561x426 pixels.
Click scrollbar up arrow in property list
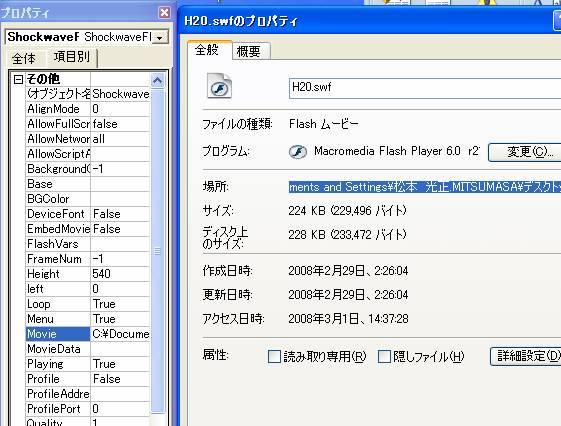pos(157,80)
